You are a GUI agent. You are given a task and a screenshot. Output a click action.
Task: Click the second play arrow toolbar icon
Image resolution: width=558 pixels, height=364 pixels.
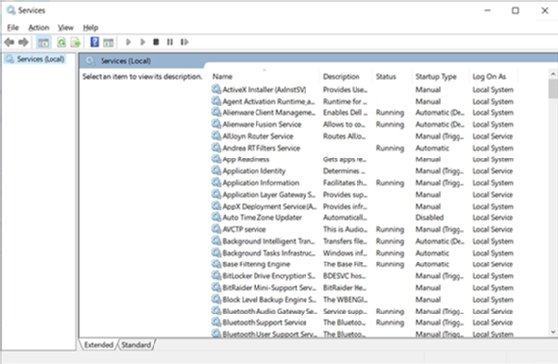142,42
